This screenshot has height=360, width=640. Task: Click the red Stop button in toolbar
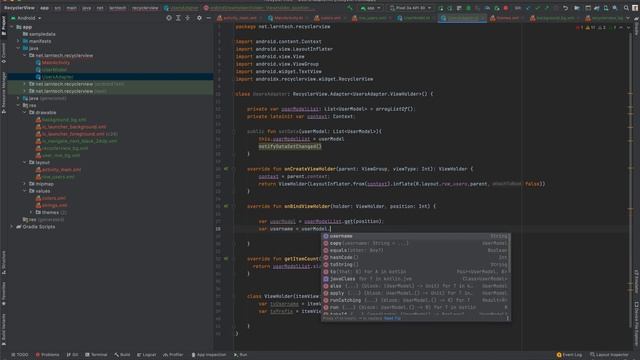(506, 8)
